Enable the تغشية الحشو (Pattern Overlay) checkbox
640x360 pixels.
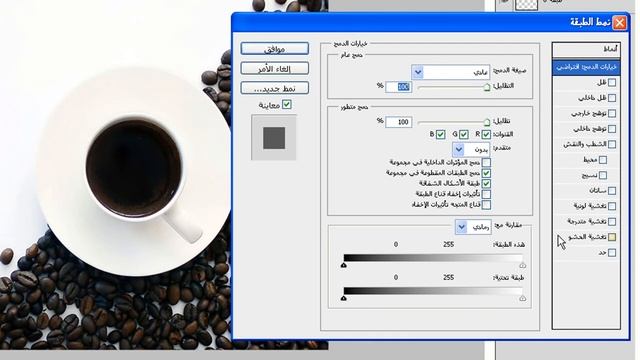click(612, 237)
